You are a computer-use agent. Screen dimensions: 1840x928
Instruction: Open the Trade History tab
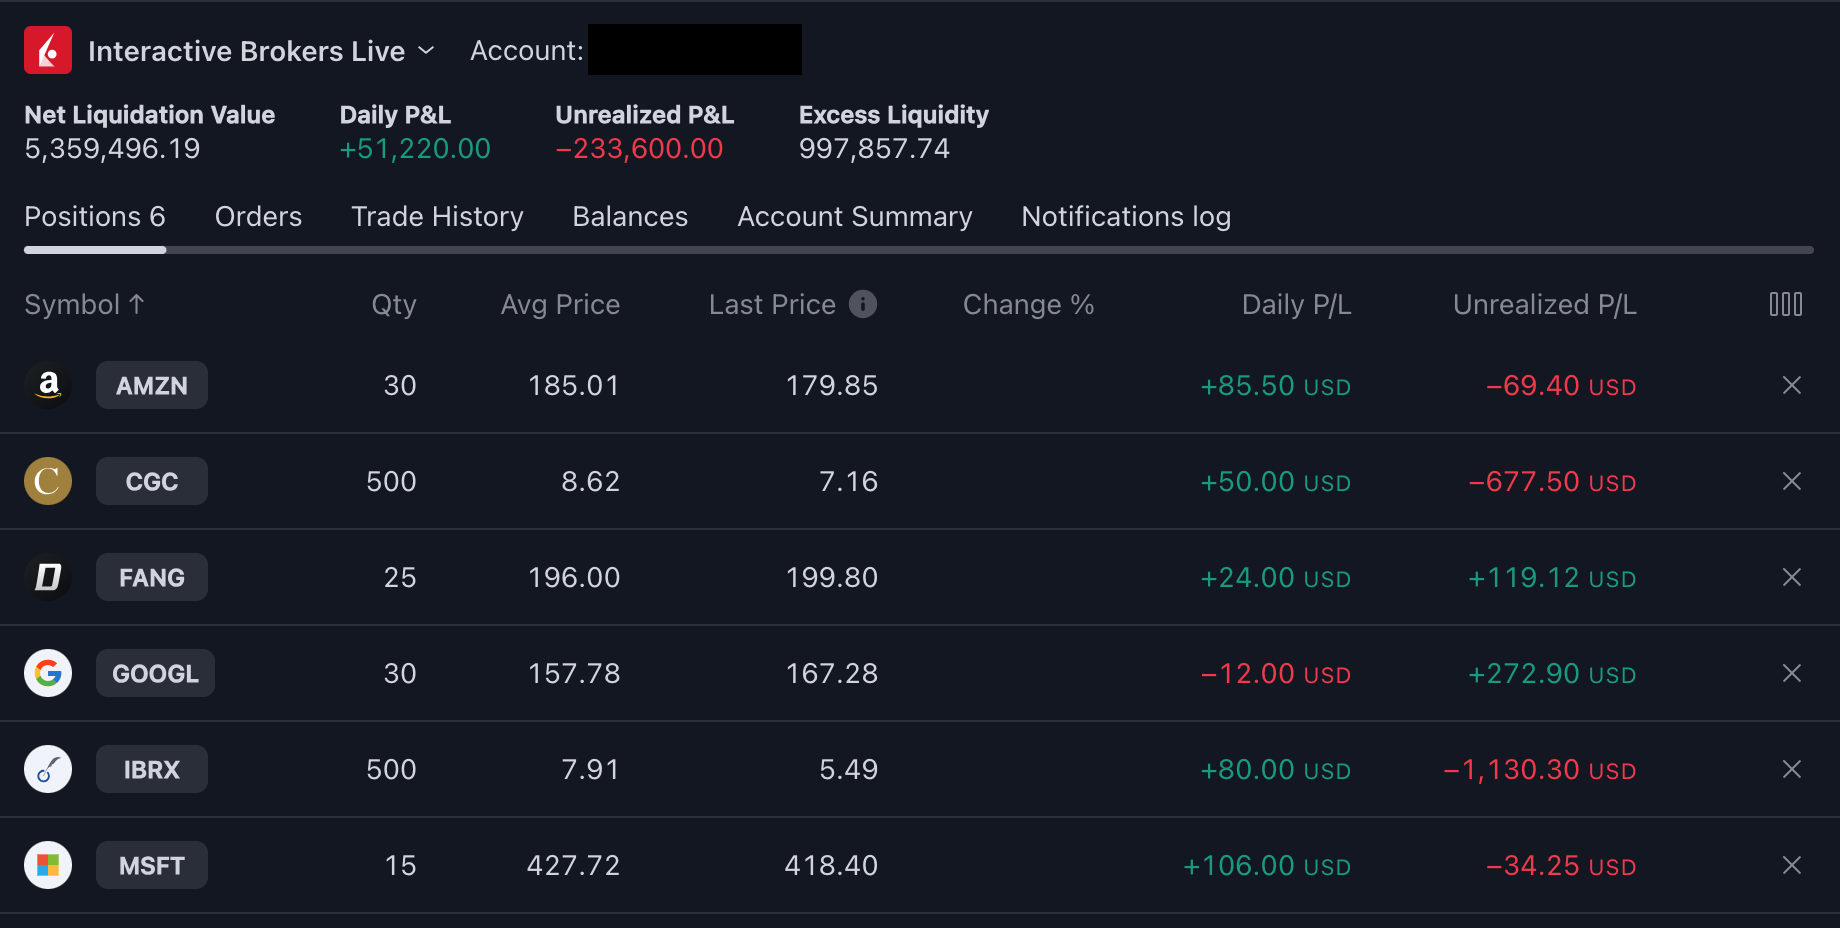437,217
